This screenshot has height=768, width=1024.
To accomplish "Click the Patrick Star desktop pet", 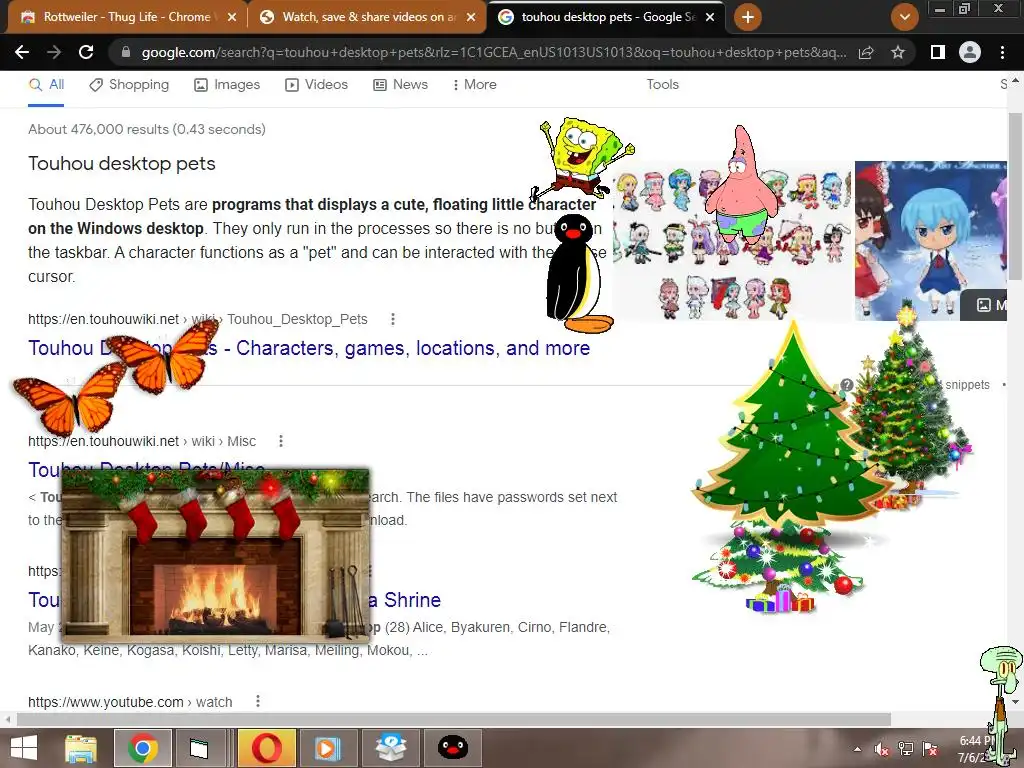I will 742,183.
